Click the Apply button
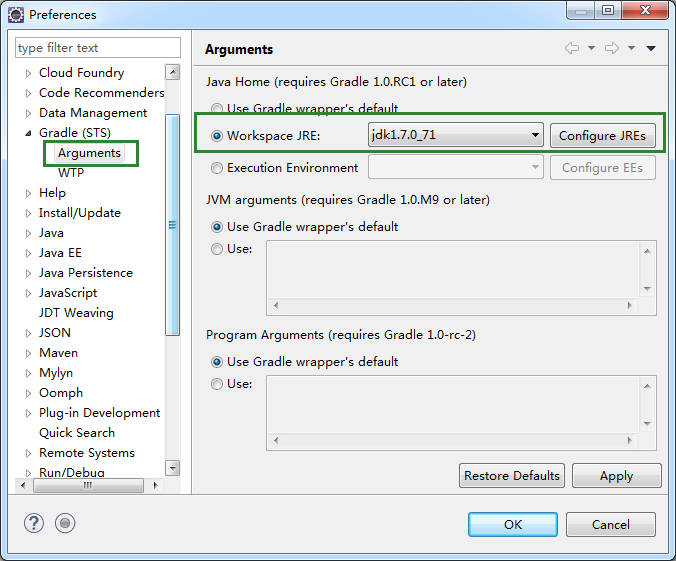 click(x=617, y=476)
